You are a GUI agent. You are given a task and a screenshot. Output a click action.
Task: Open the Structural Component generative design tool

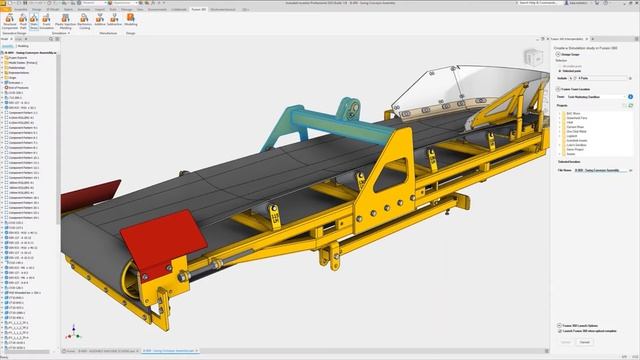tap(9, 21)
